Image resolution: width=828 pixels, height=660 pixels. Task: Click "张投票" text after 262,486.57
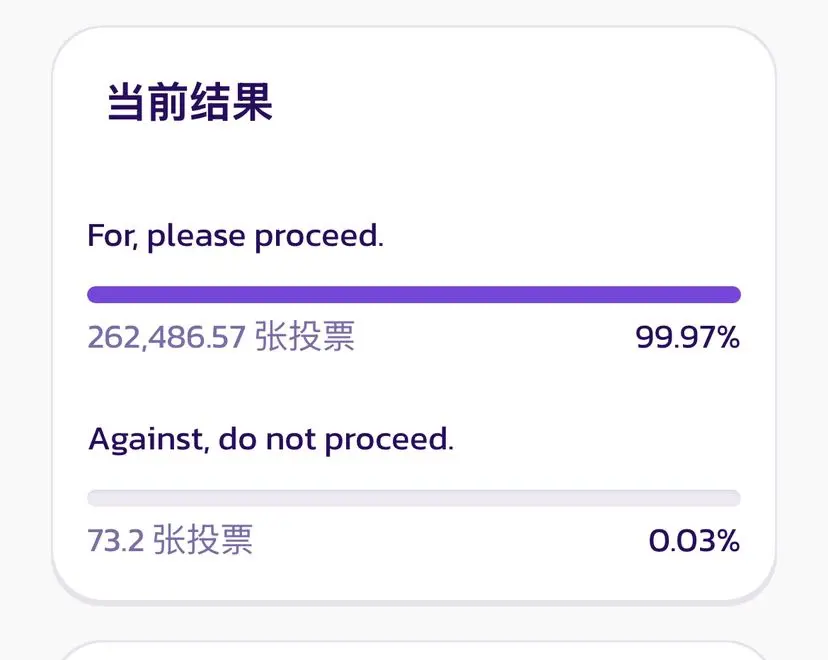305,338
